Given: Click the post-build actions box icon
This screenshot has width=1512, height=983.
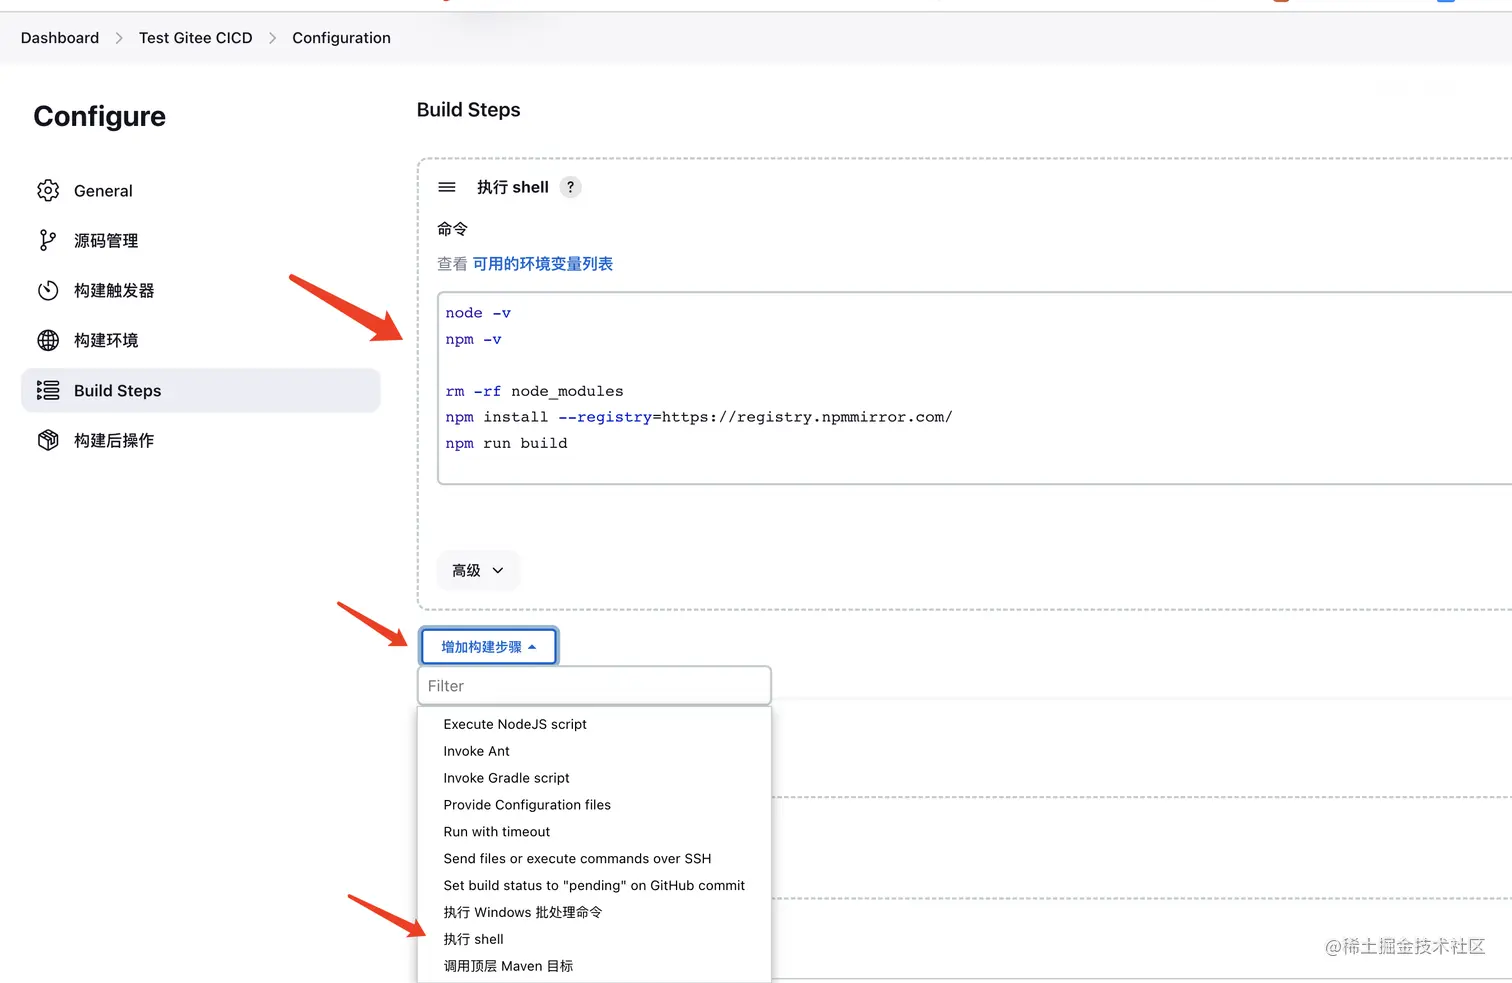Looking at the screenshot, I should tap(48, 440).
